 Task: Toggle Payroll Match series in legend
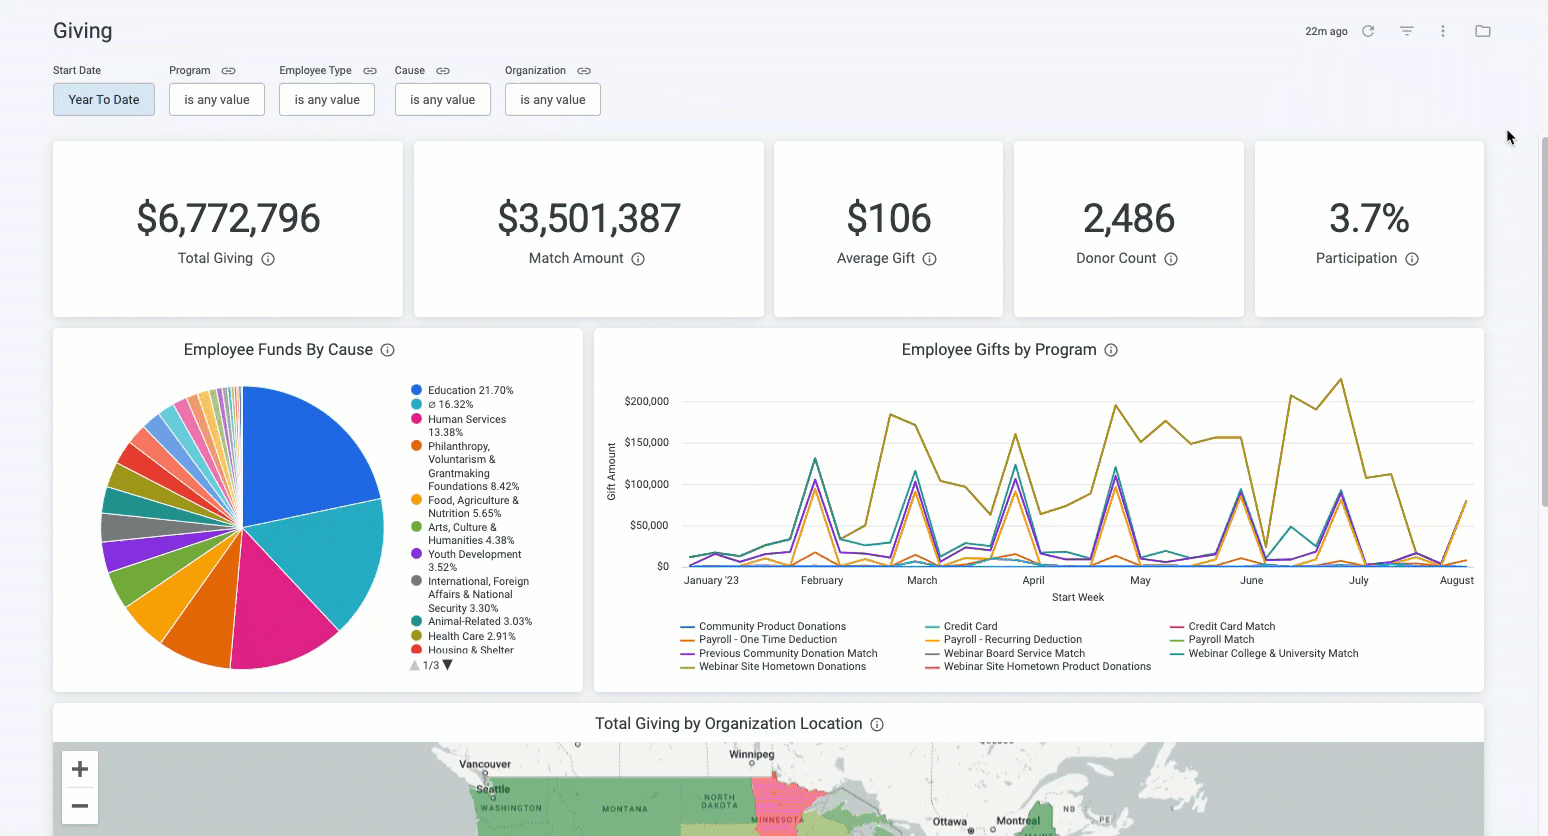(x=1212, y=640)
